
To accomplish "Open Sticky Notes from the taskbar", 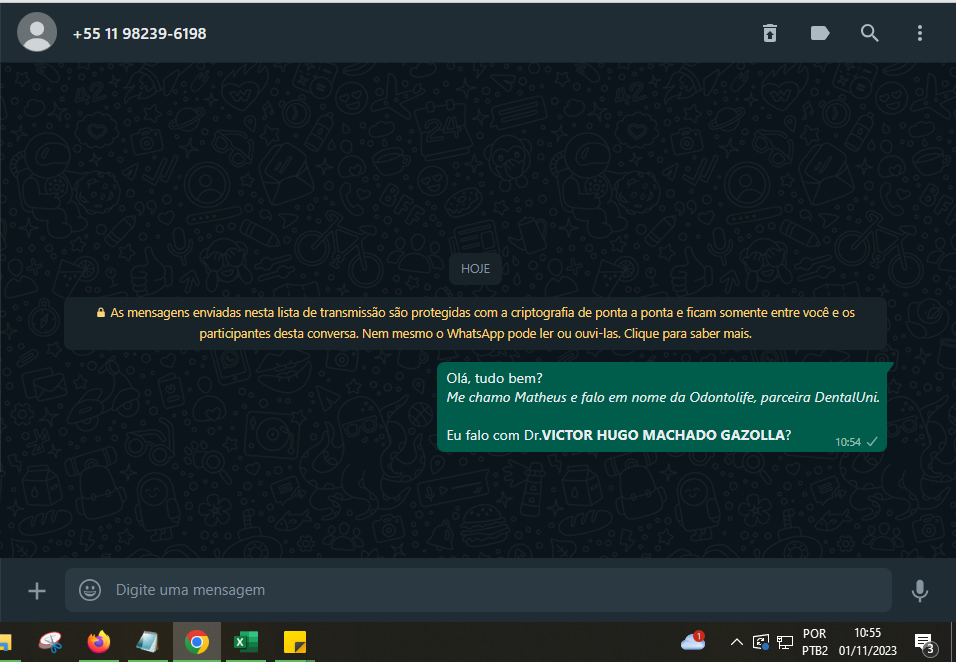I will 295,642.
